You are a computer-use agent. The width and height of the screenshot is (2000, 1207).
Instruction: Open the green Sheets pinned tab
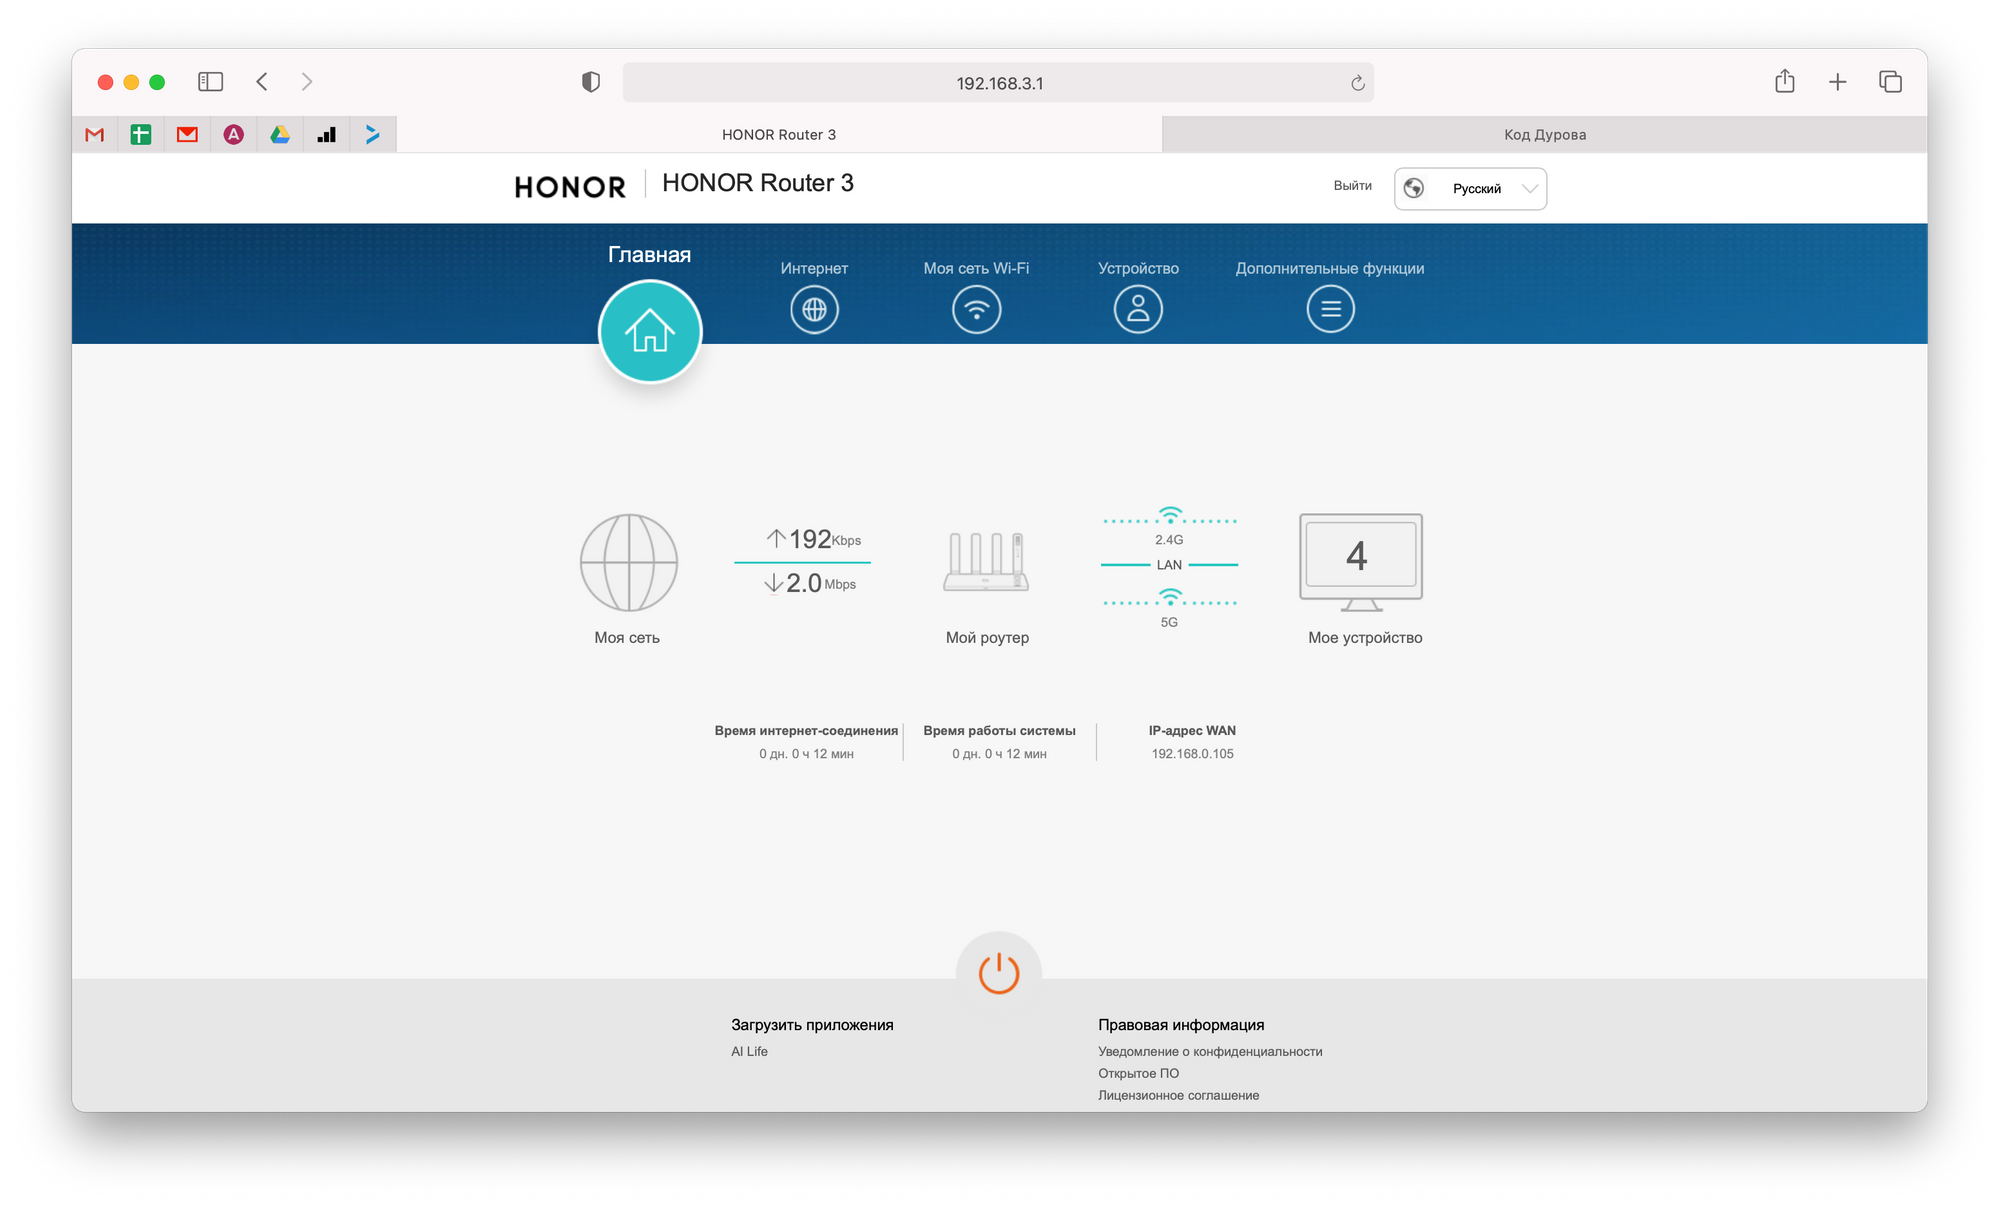pyautogui.click(x=141, y=134)
